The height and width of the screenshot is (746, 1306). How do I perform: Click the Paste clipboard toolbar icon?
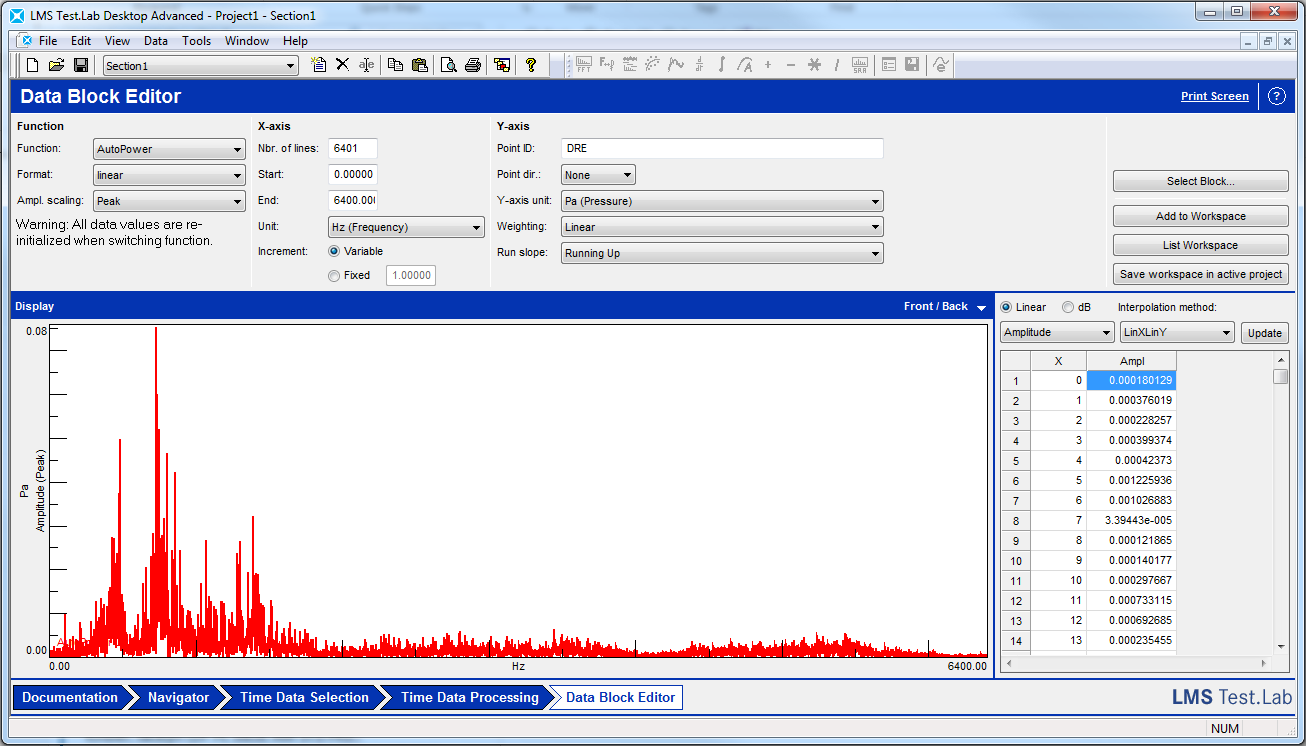(420, 65)
